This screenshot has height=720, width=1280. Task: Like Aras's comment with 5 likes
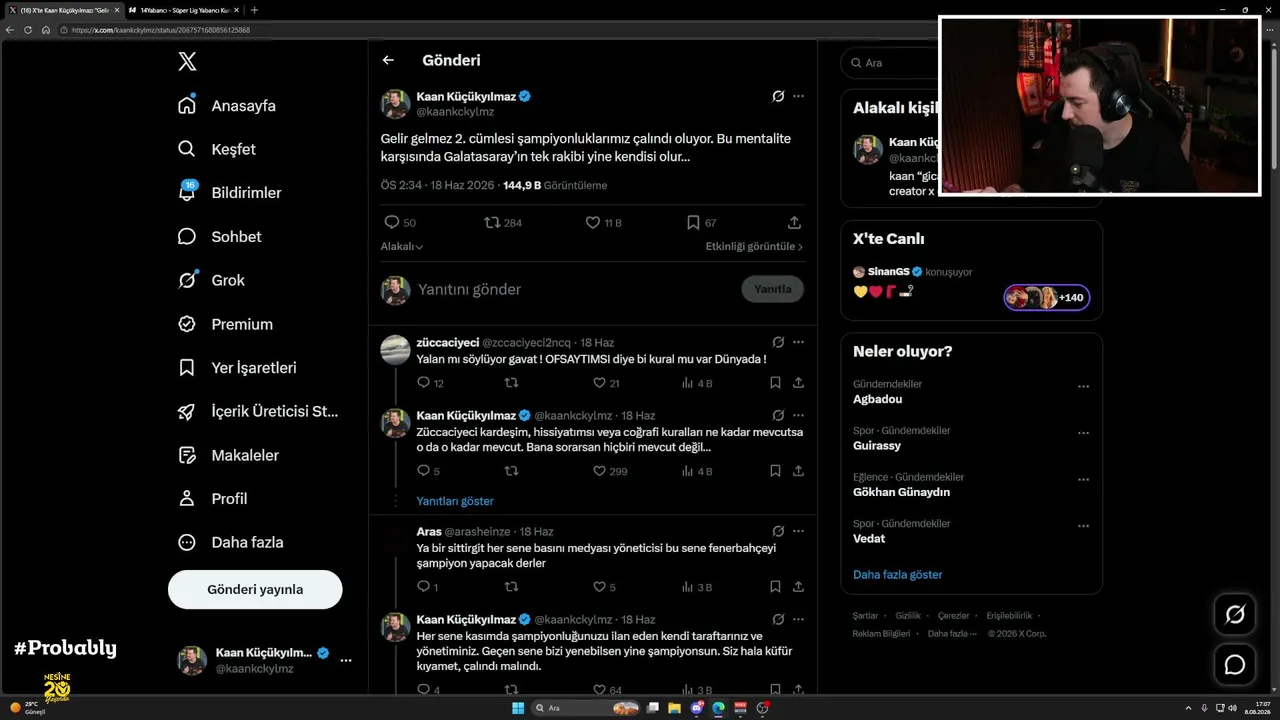click(600, 587)
